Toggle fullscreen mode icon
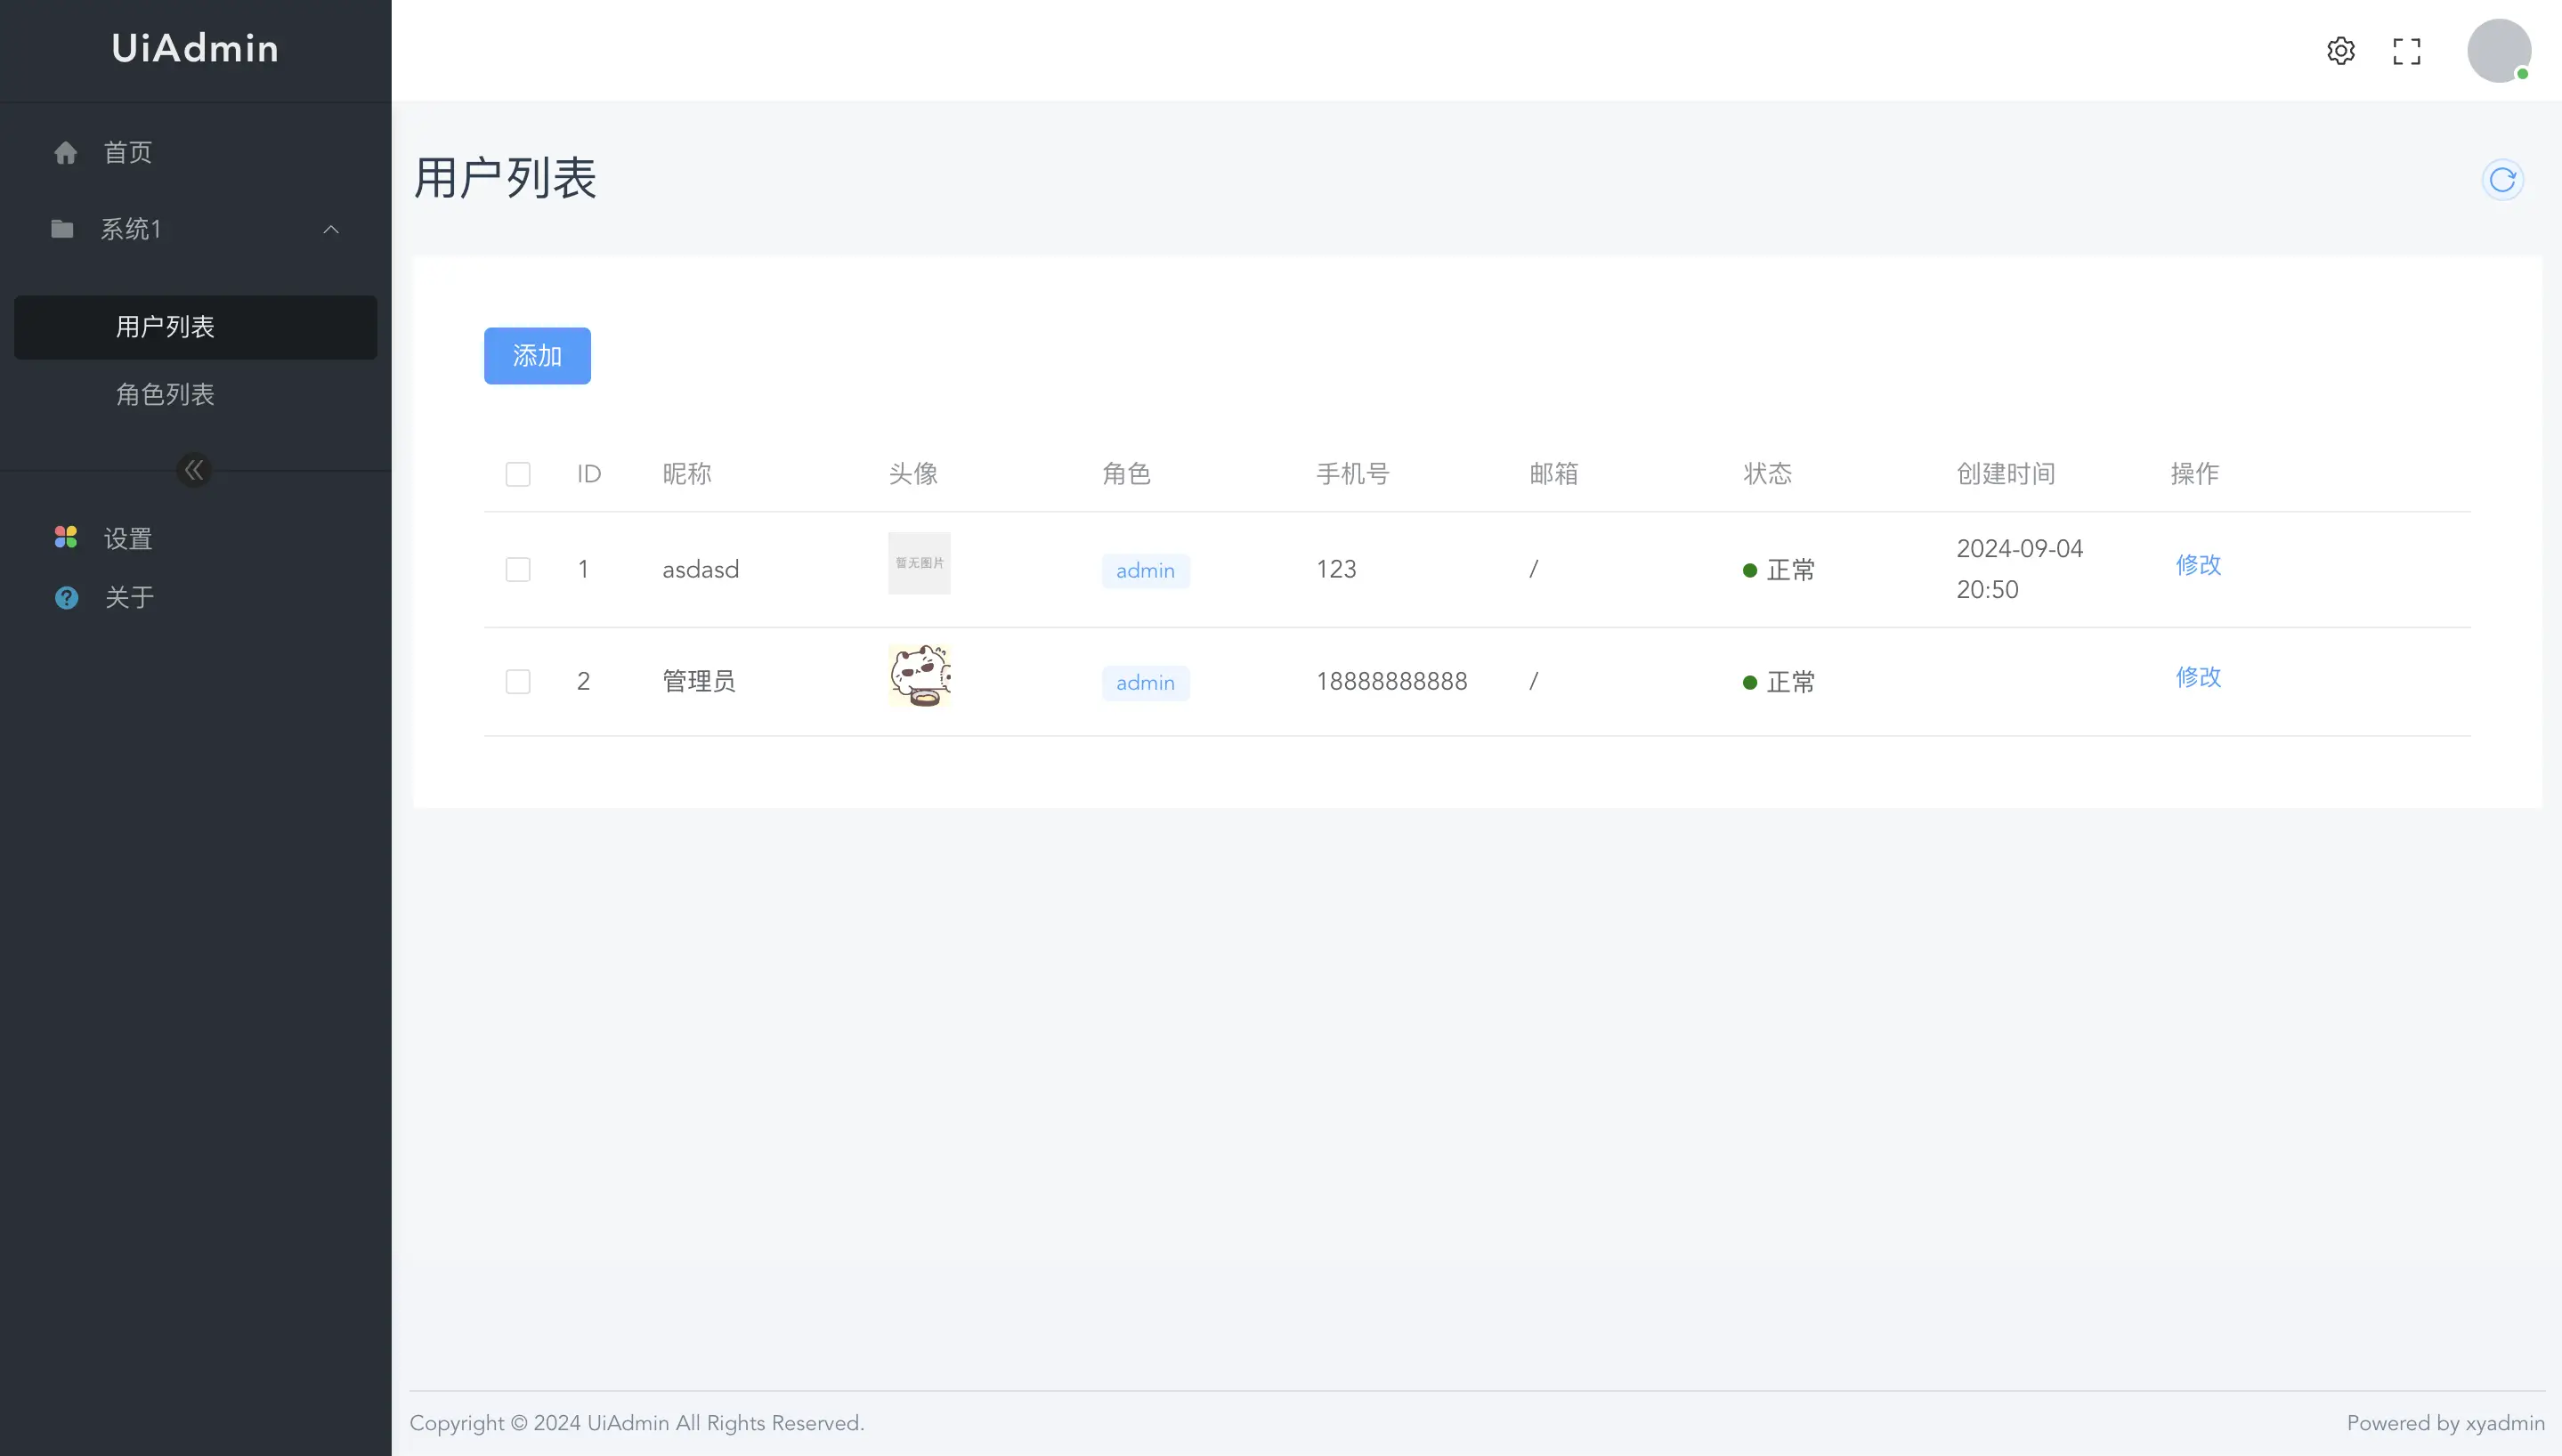The height and width of the screenshot is (1456, 2562). 2407,50
